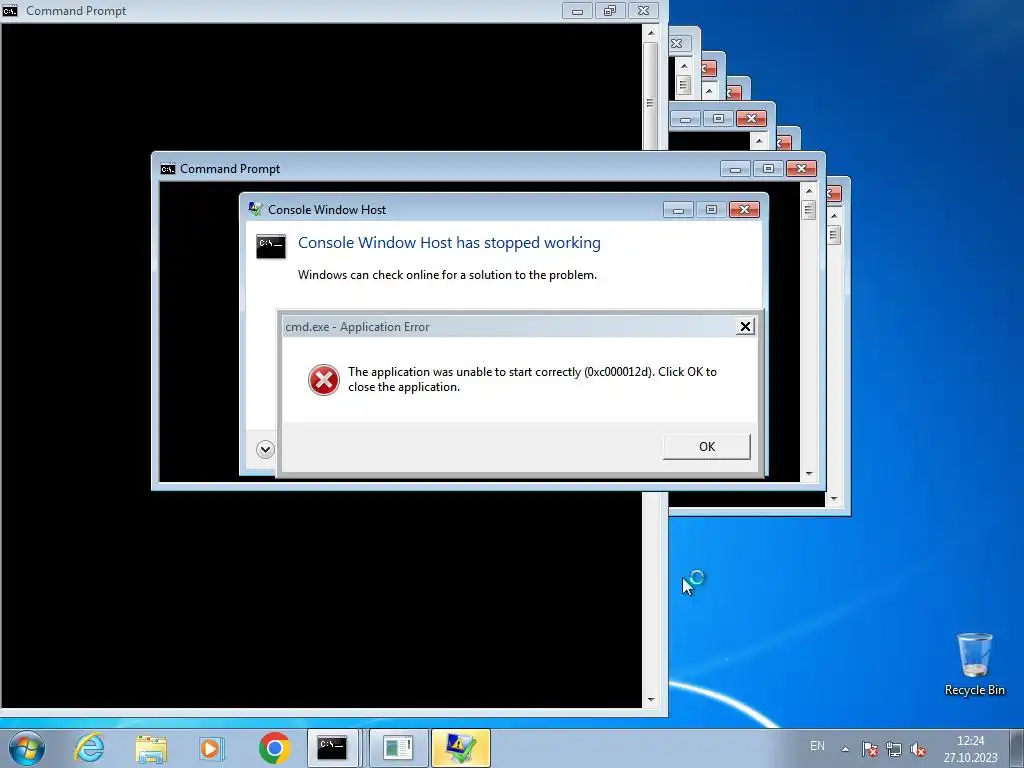This screenshot has height=768, width=1024.
Task: Show hidden tray icons arrow
Action: point(845,749)
